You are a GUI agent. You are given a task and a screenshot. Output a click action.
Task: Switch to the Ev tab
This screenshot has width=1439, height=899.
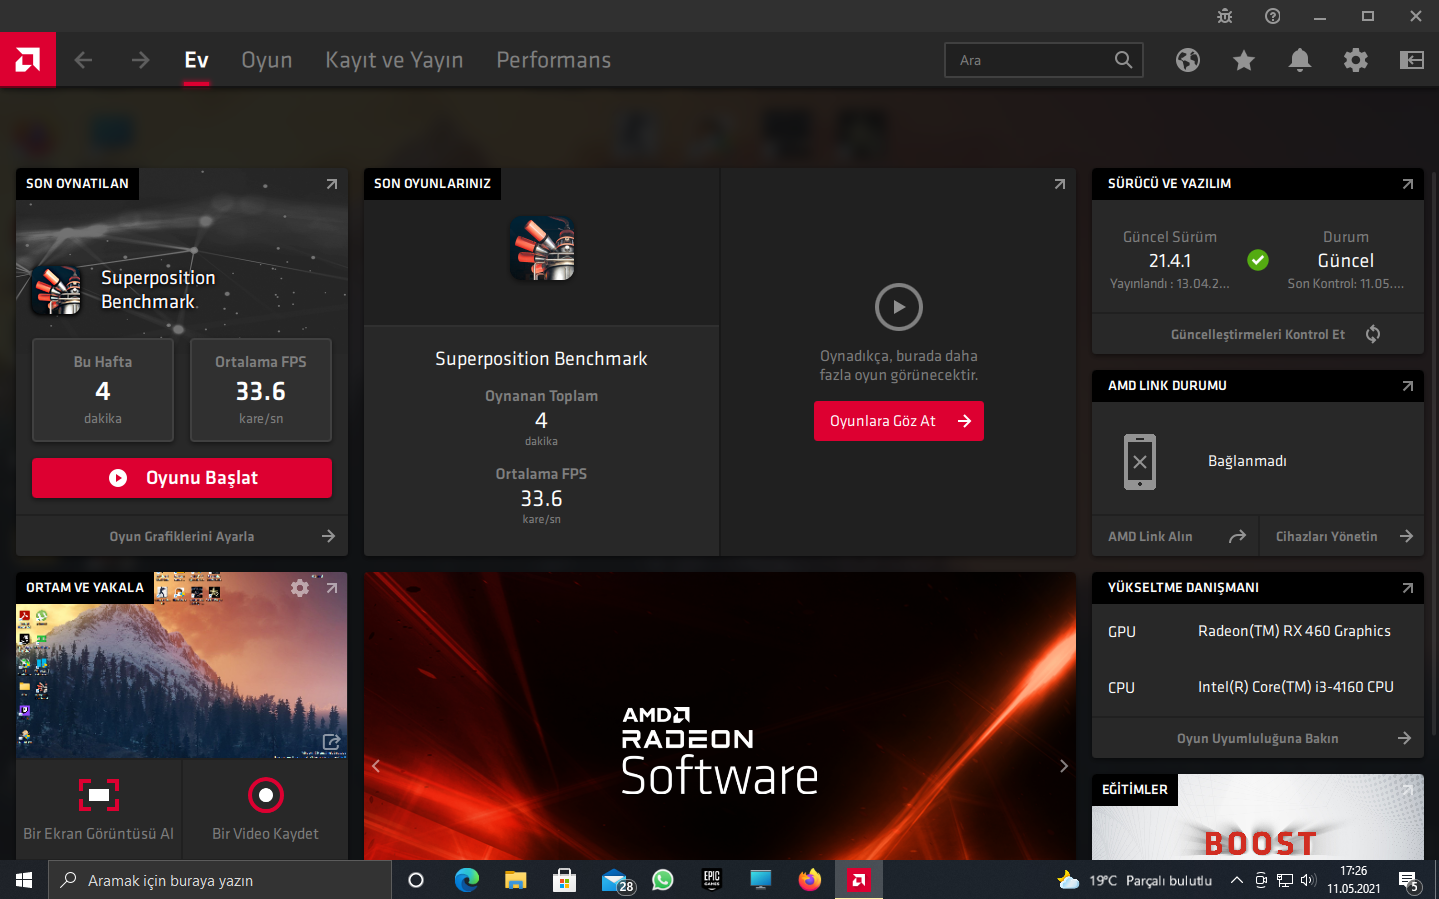pos(197,60)
